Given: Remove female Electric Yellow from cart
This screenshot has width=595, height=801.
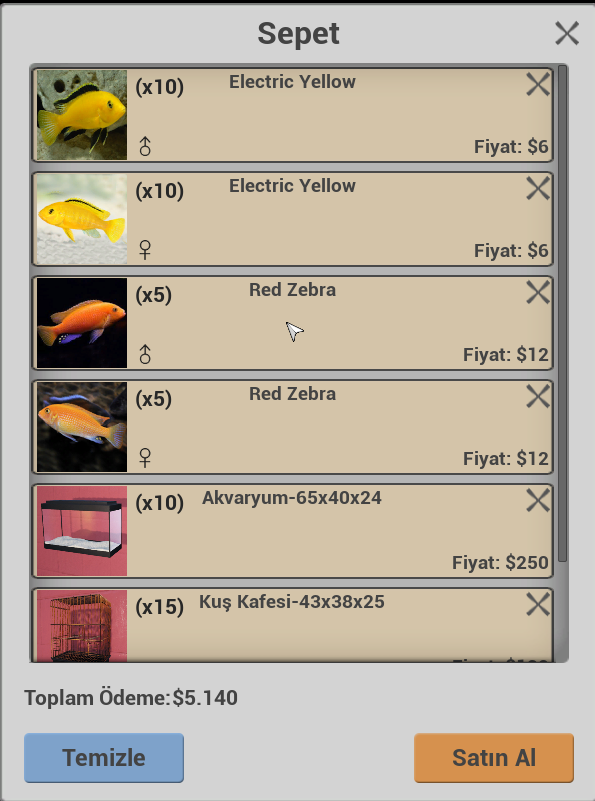Looking at the screenshot, I should (538, 189).
